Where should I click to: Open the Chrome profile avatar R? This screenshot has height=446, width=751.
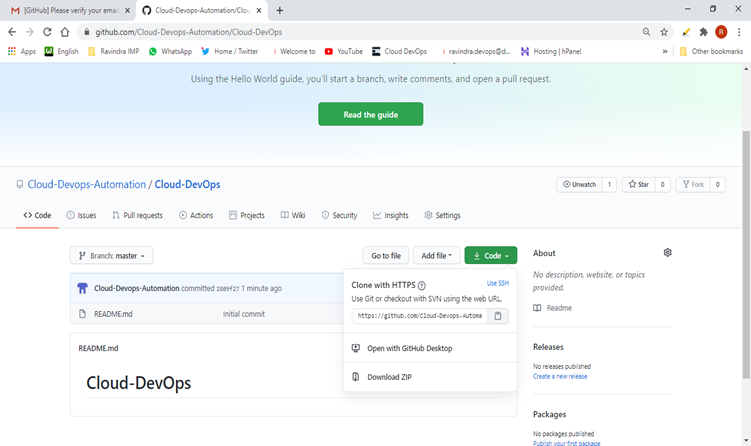point(721,32)
